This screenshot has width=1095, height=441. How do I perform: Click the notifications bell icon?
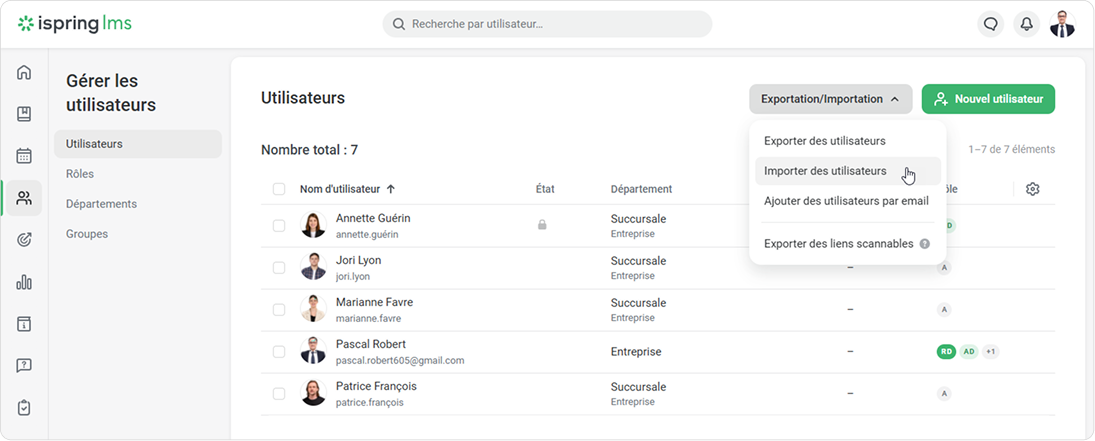[x=1027, y=24]
